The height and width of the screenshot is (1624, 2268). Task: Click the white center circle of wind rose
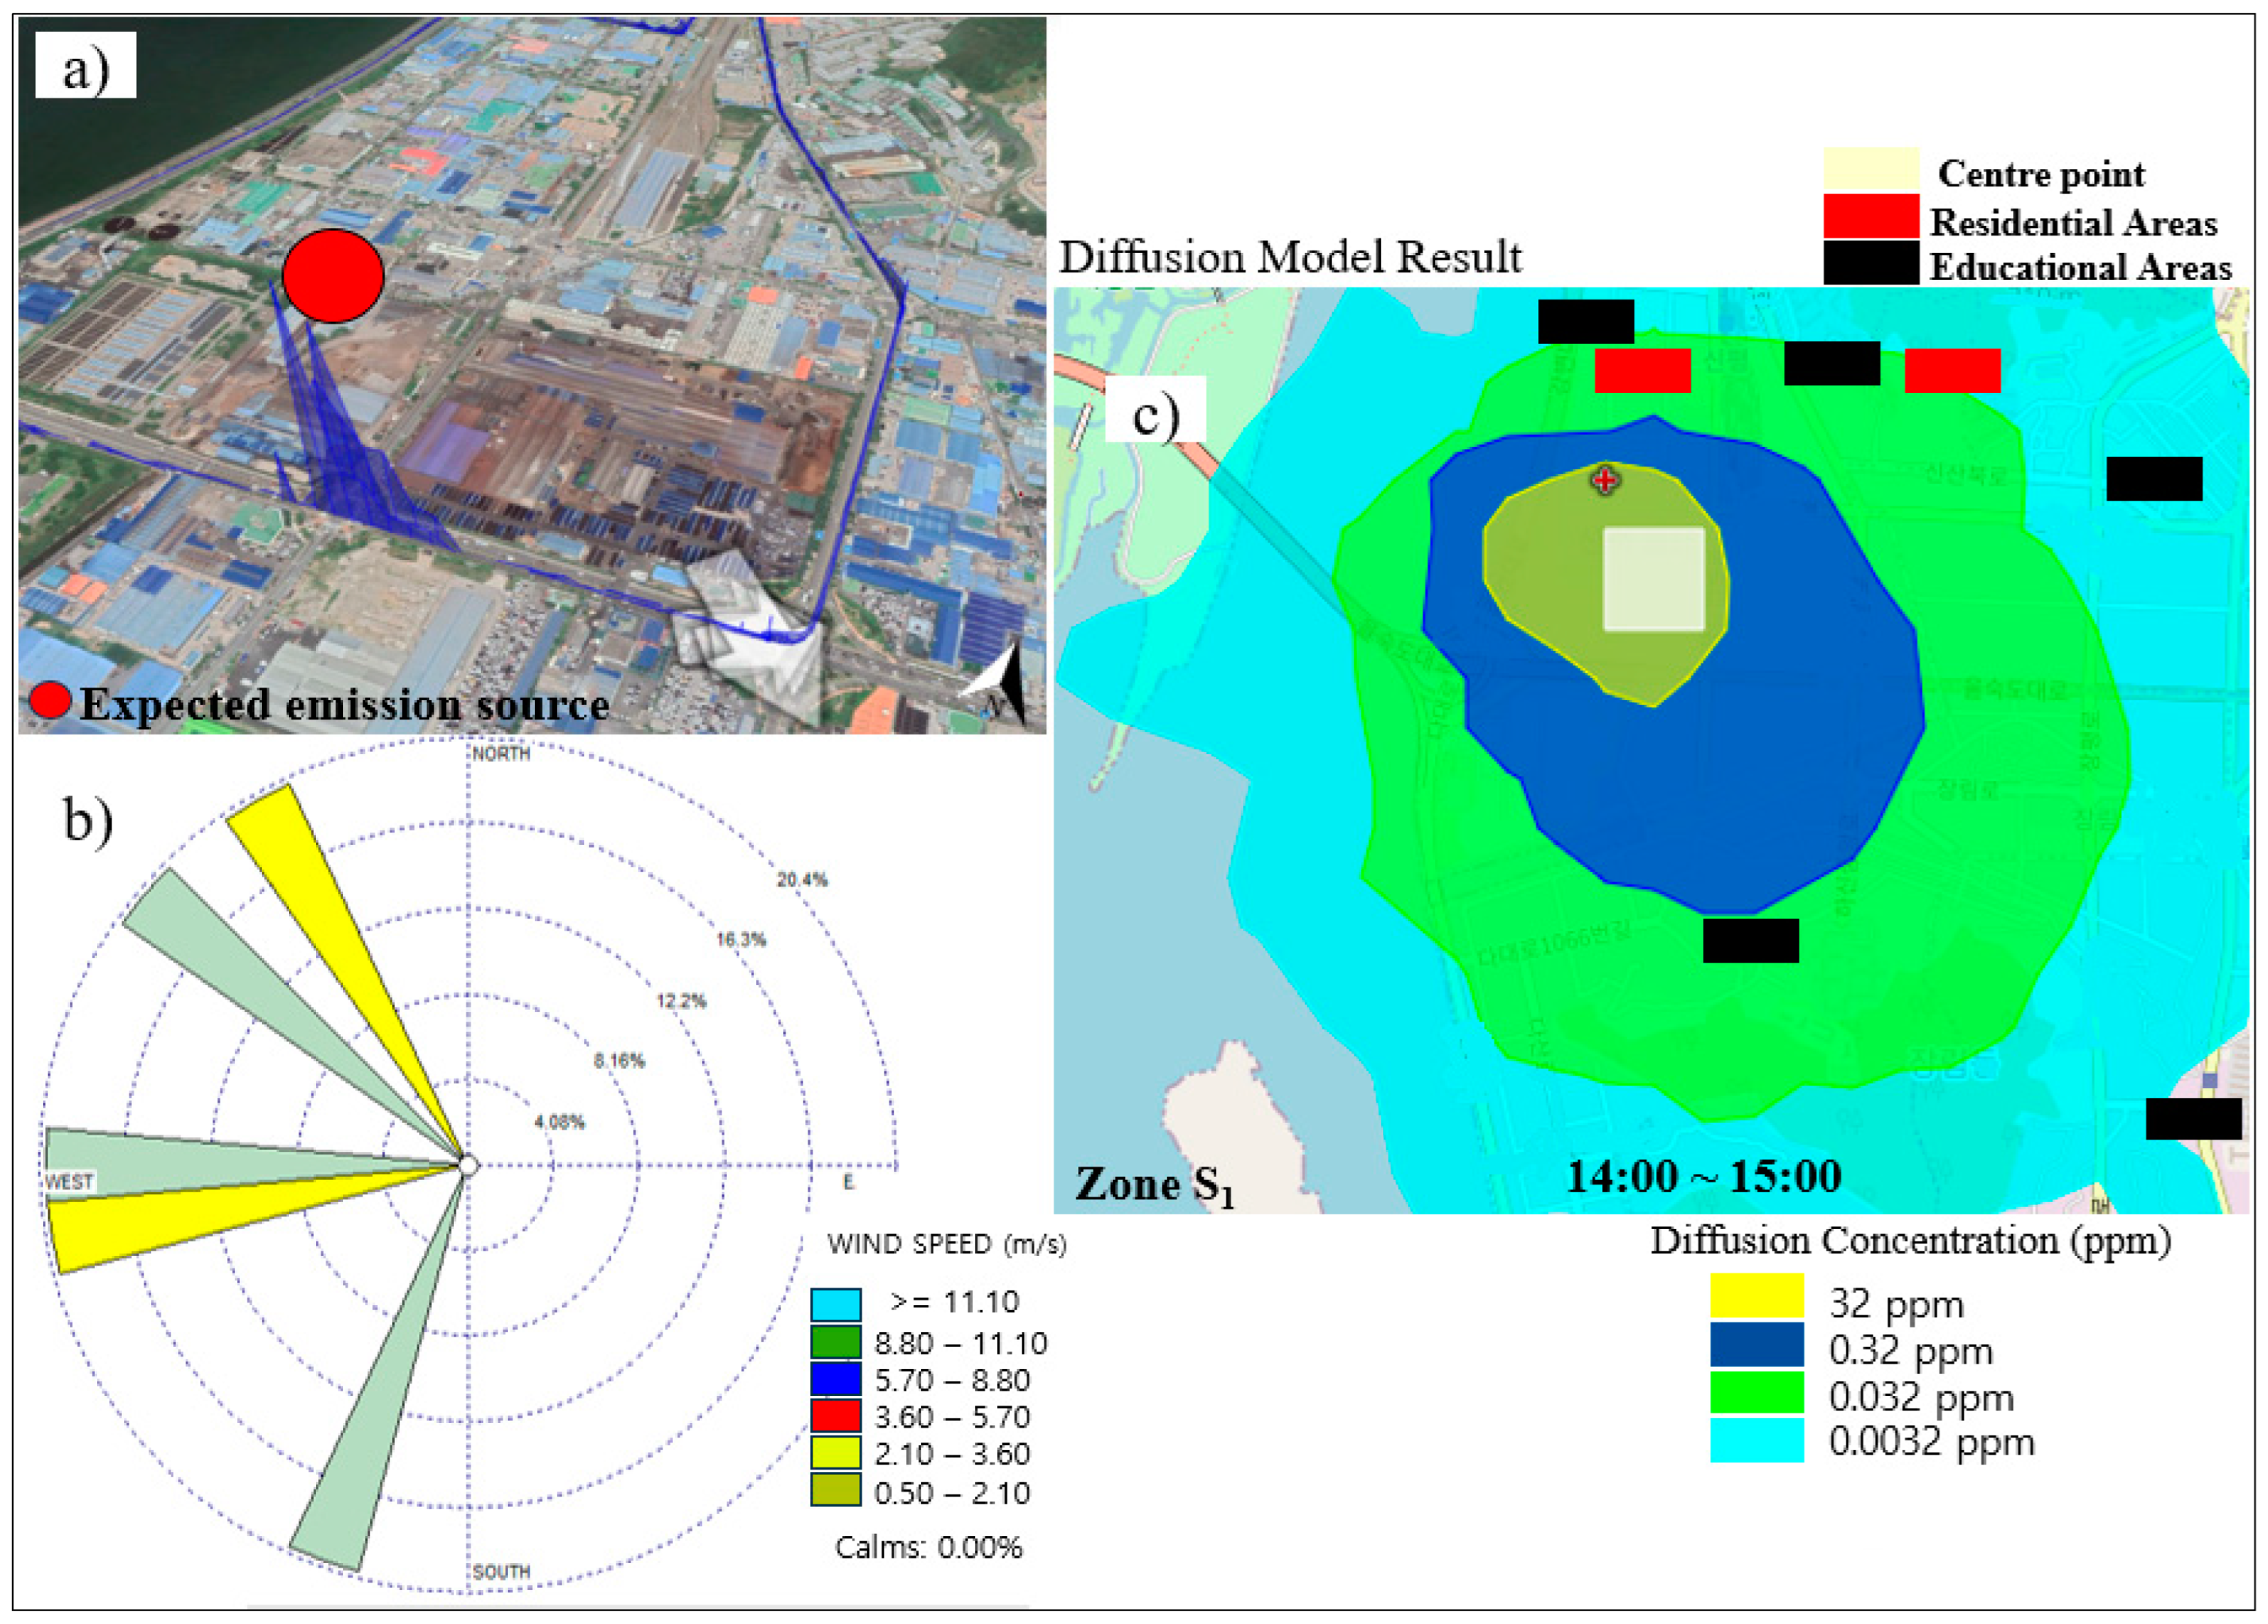tap(468, 1165)
